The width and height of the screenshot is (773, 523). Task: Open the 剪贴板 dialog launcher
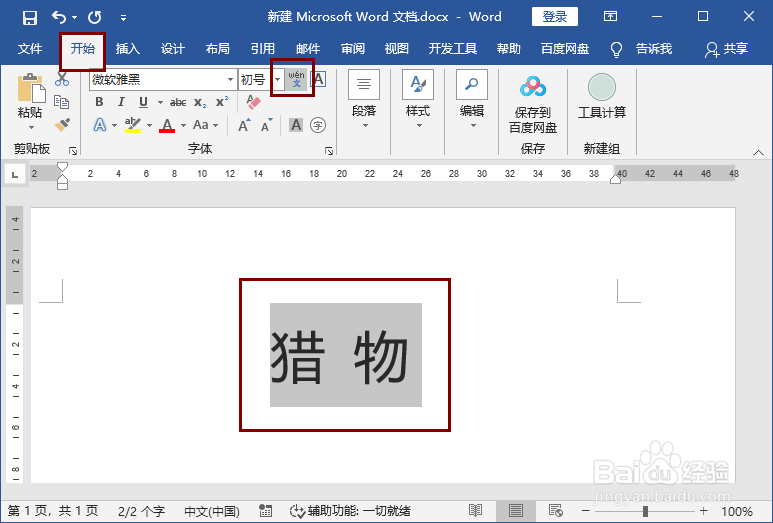tap(73, 151)
